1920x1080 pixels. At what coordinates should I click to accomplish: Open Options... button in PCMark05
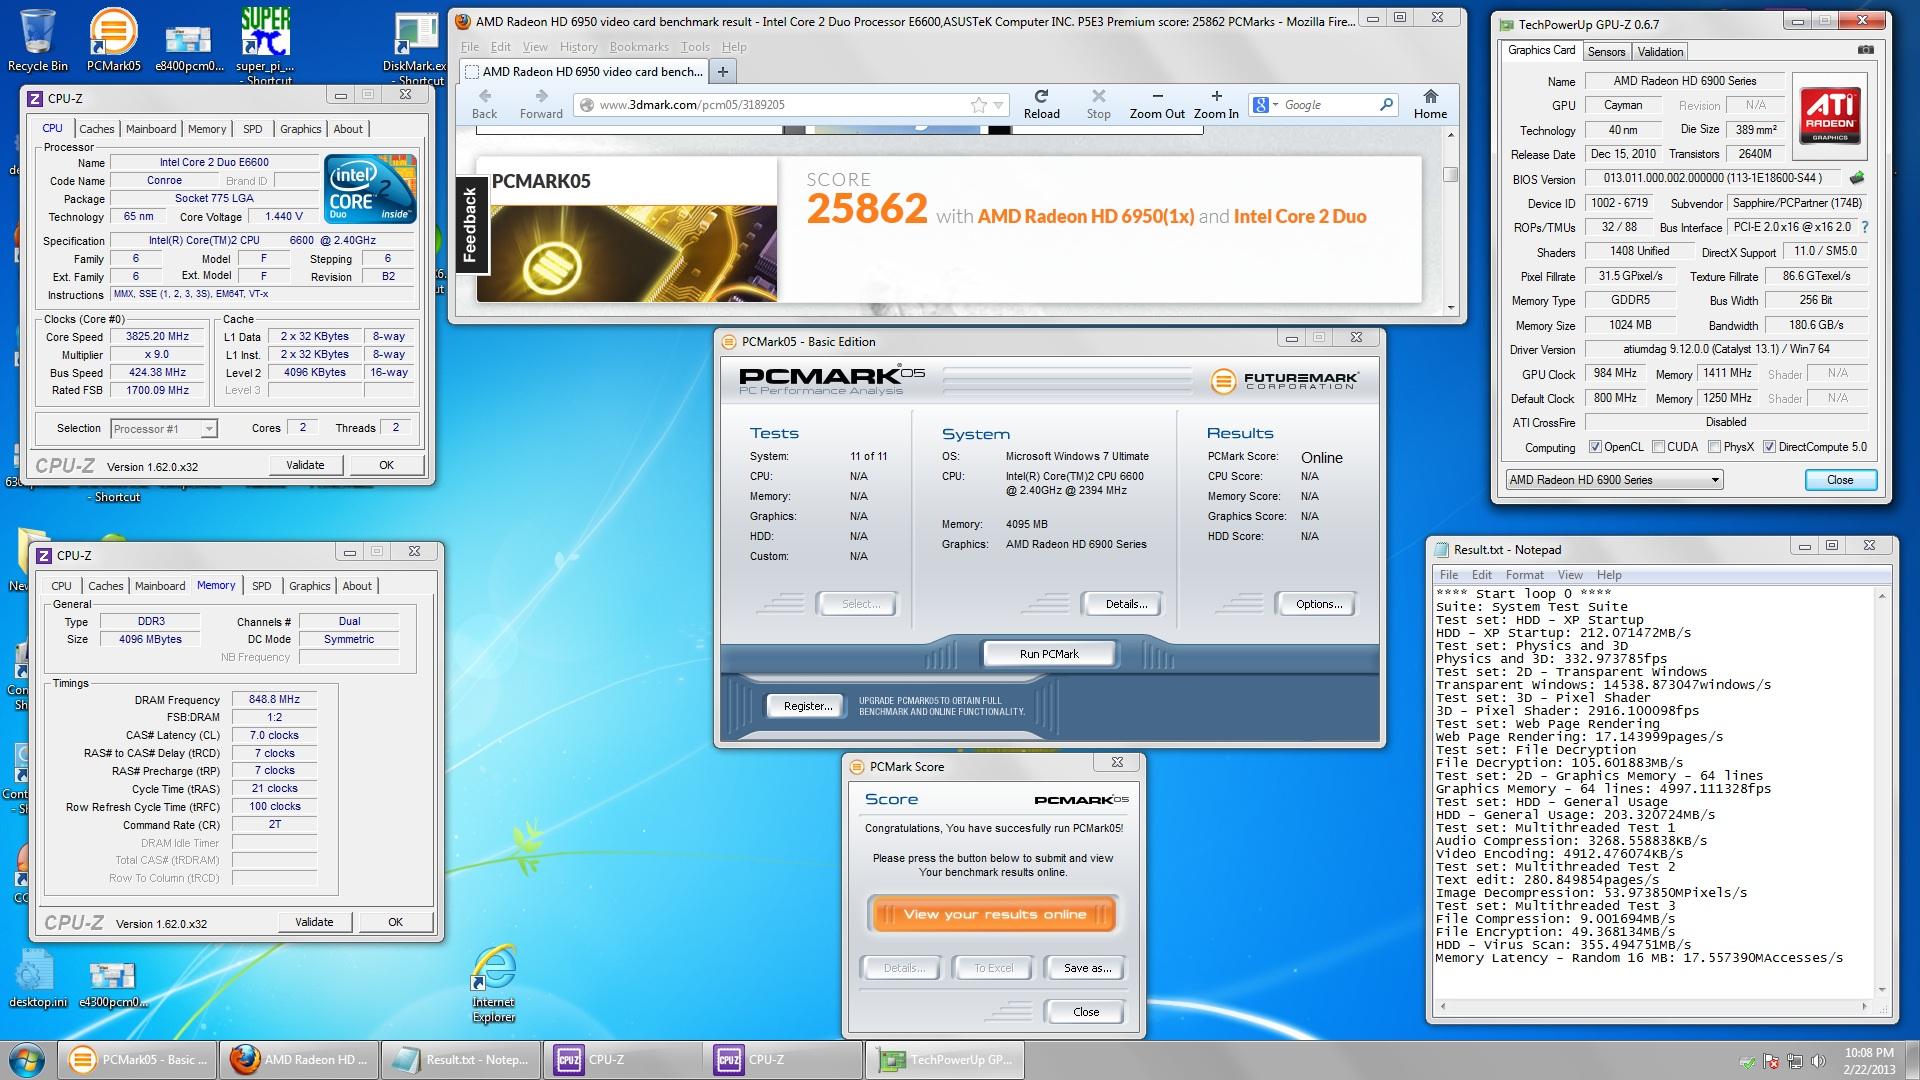pos(1319,604)
